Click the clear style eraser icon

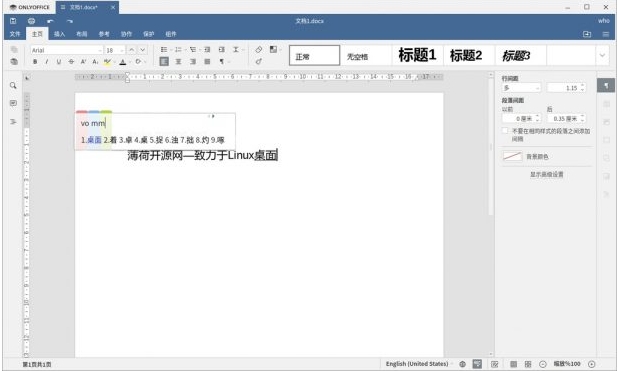click(x=259, y=50)
